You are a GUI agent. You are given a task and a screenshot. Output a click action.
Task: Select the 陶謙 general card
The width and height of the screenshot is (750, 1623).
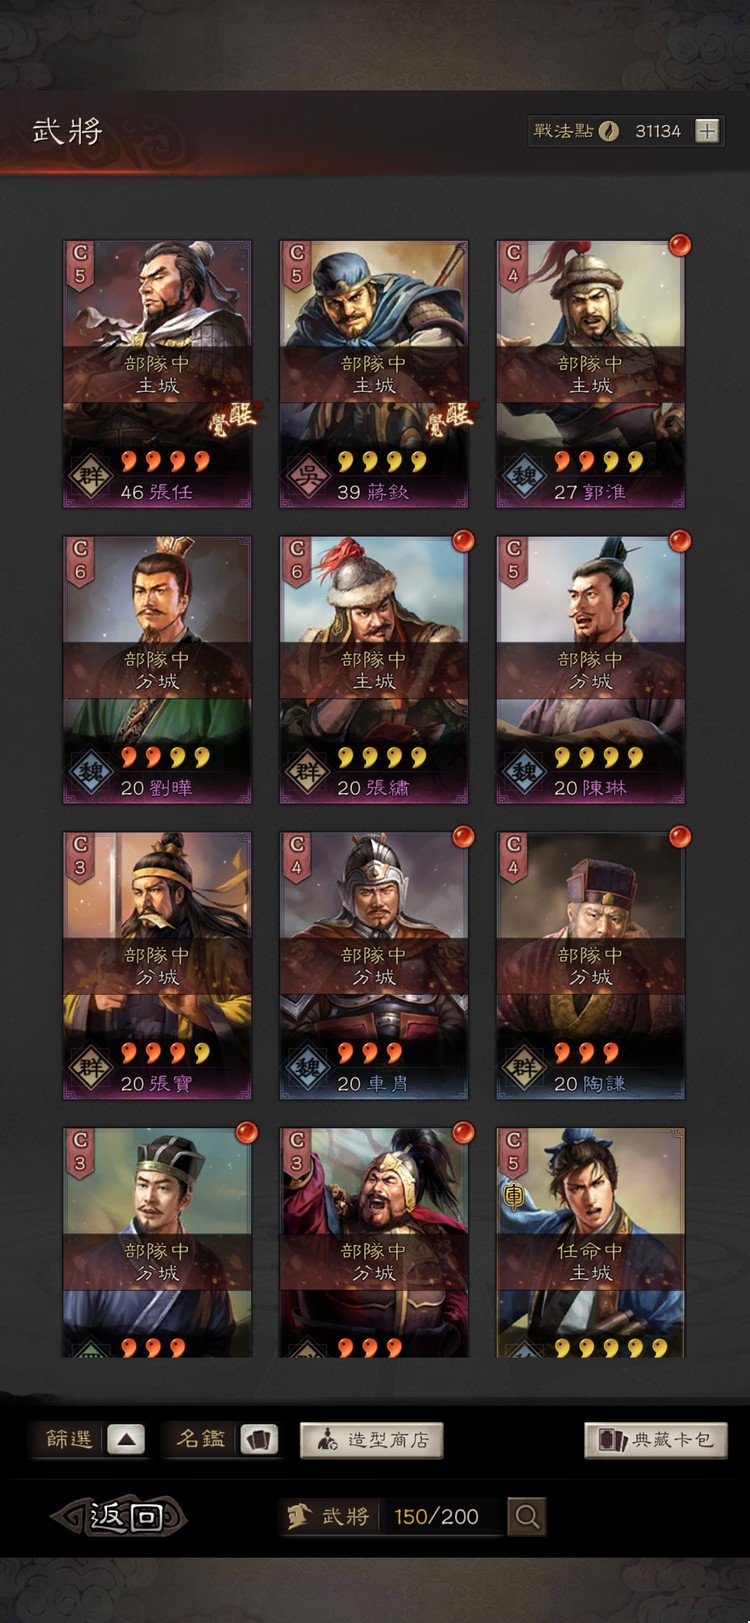(591, 966)
